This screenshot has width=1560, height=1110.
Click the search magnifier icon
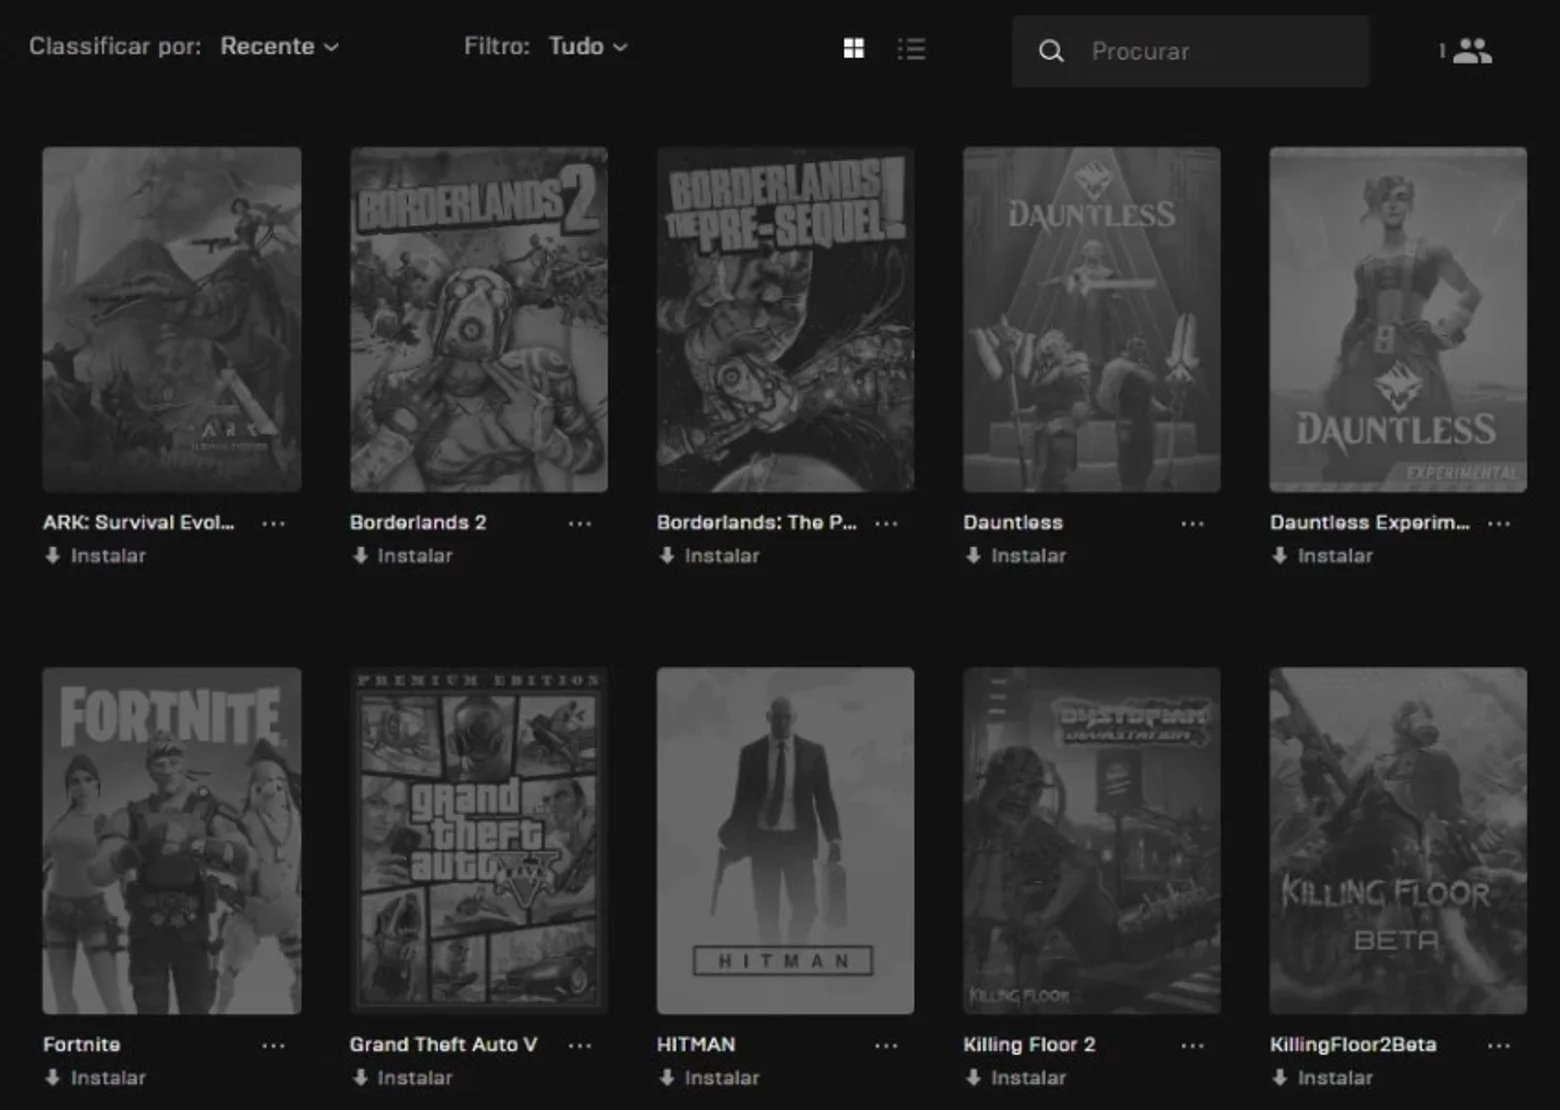tap(1051, 51)
